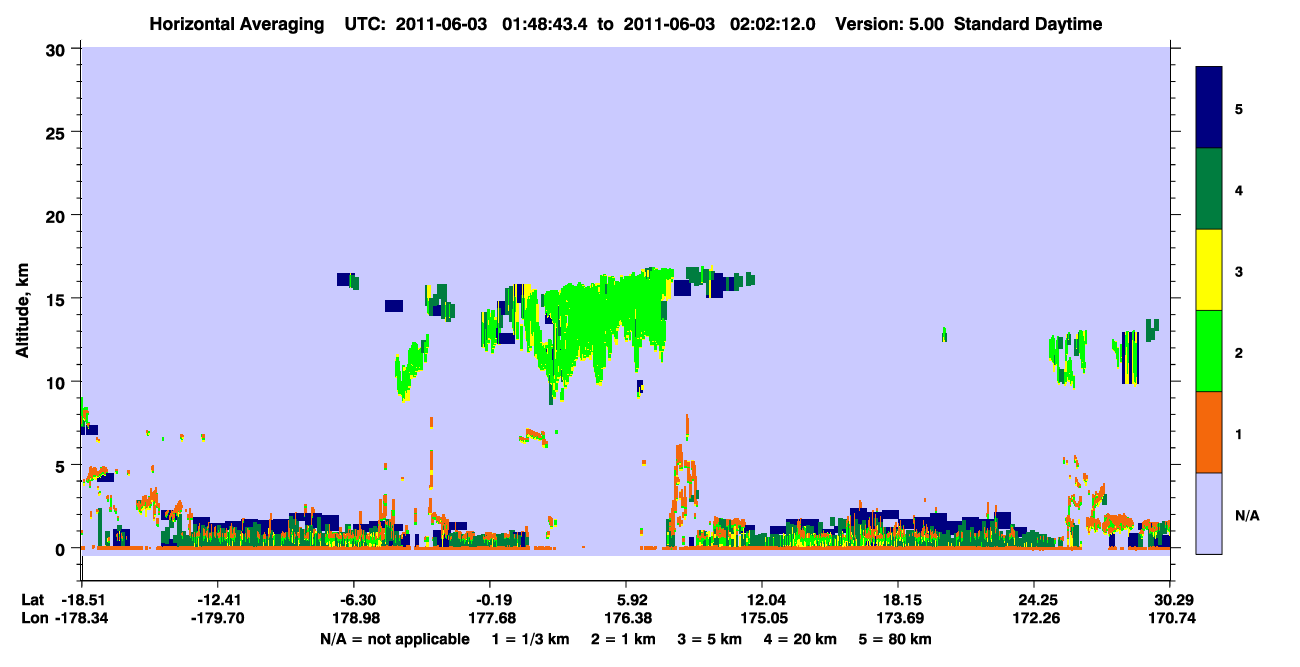Click the dark green level 4 swatch
Image resolution: width=1300 pixels, height=667 pixels.
pyautogui.click(x=1209, y=189)
